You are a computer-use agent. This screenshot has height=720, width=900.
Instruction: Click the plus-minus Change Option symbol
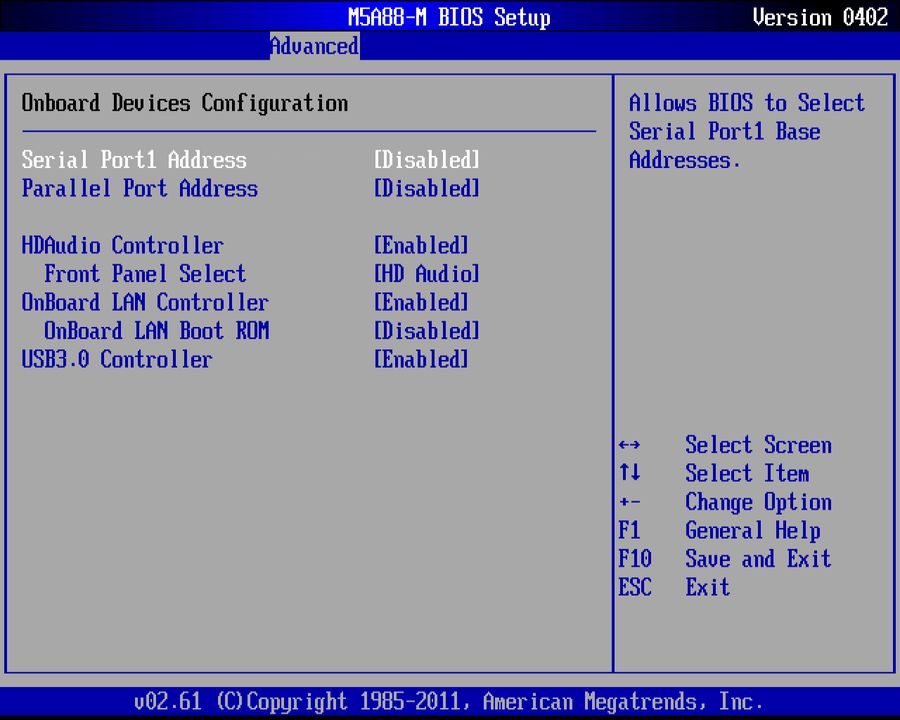pyautogui.click(x=630, y=502)
